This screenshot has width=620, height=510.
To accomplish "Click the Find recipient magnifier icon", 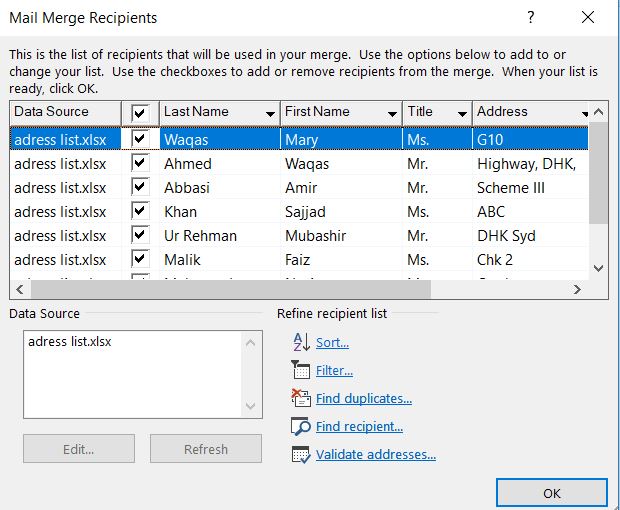I will 301,427.
